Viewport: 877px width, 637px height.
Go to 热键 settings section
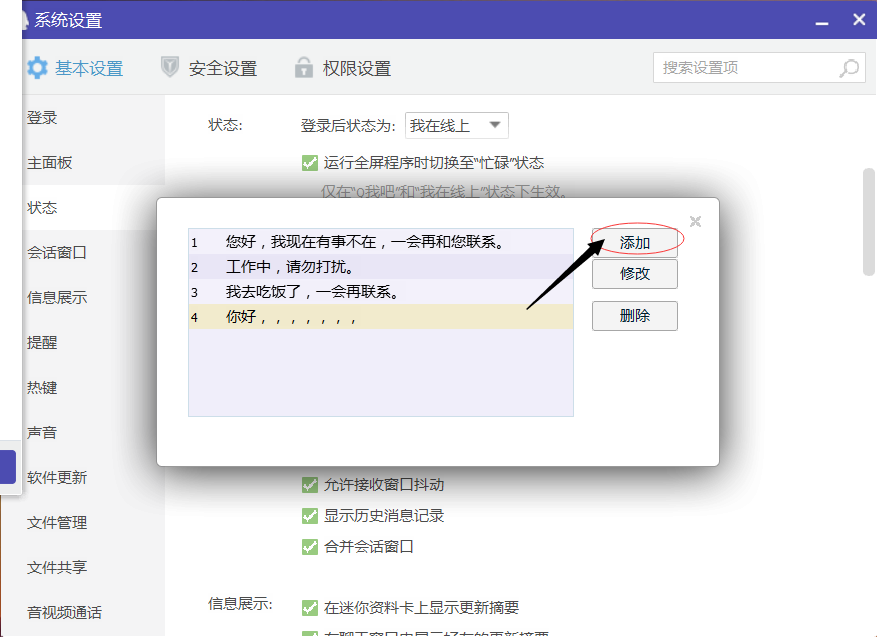point(42,388)
